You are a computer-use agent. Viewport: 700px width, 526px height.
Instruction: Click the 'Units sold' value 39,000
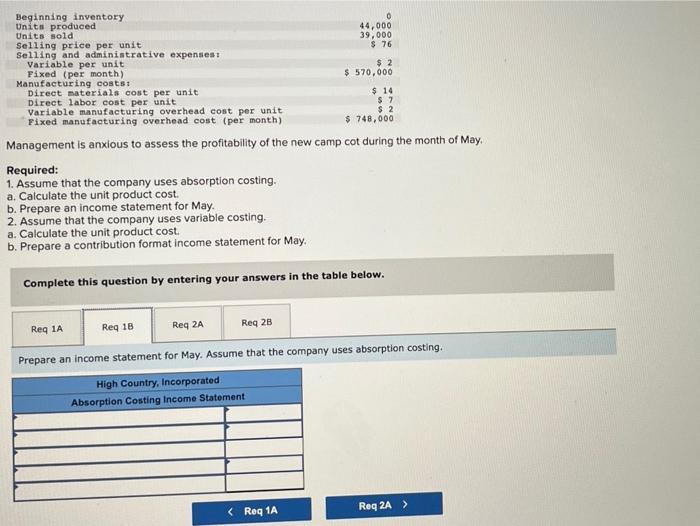[375, 35]
